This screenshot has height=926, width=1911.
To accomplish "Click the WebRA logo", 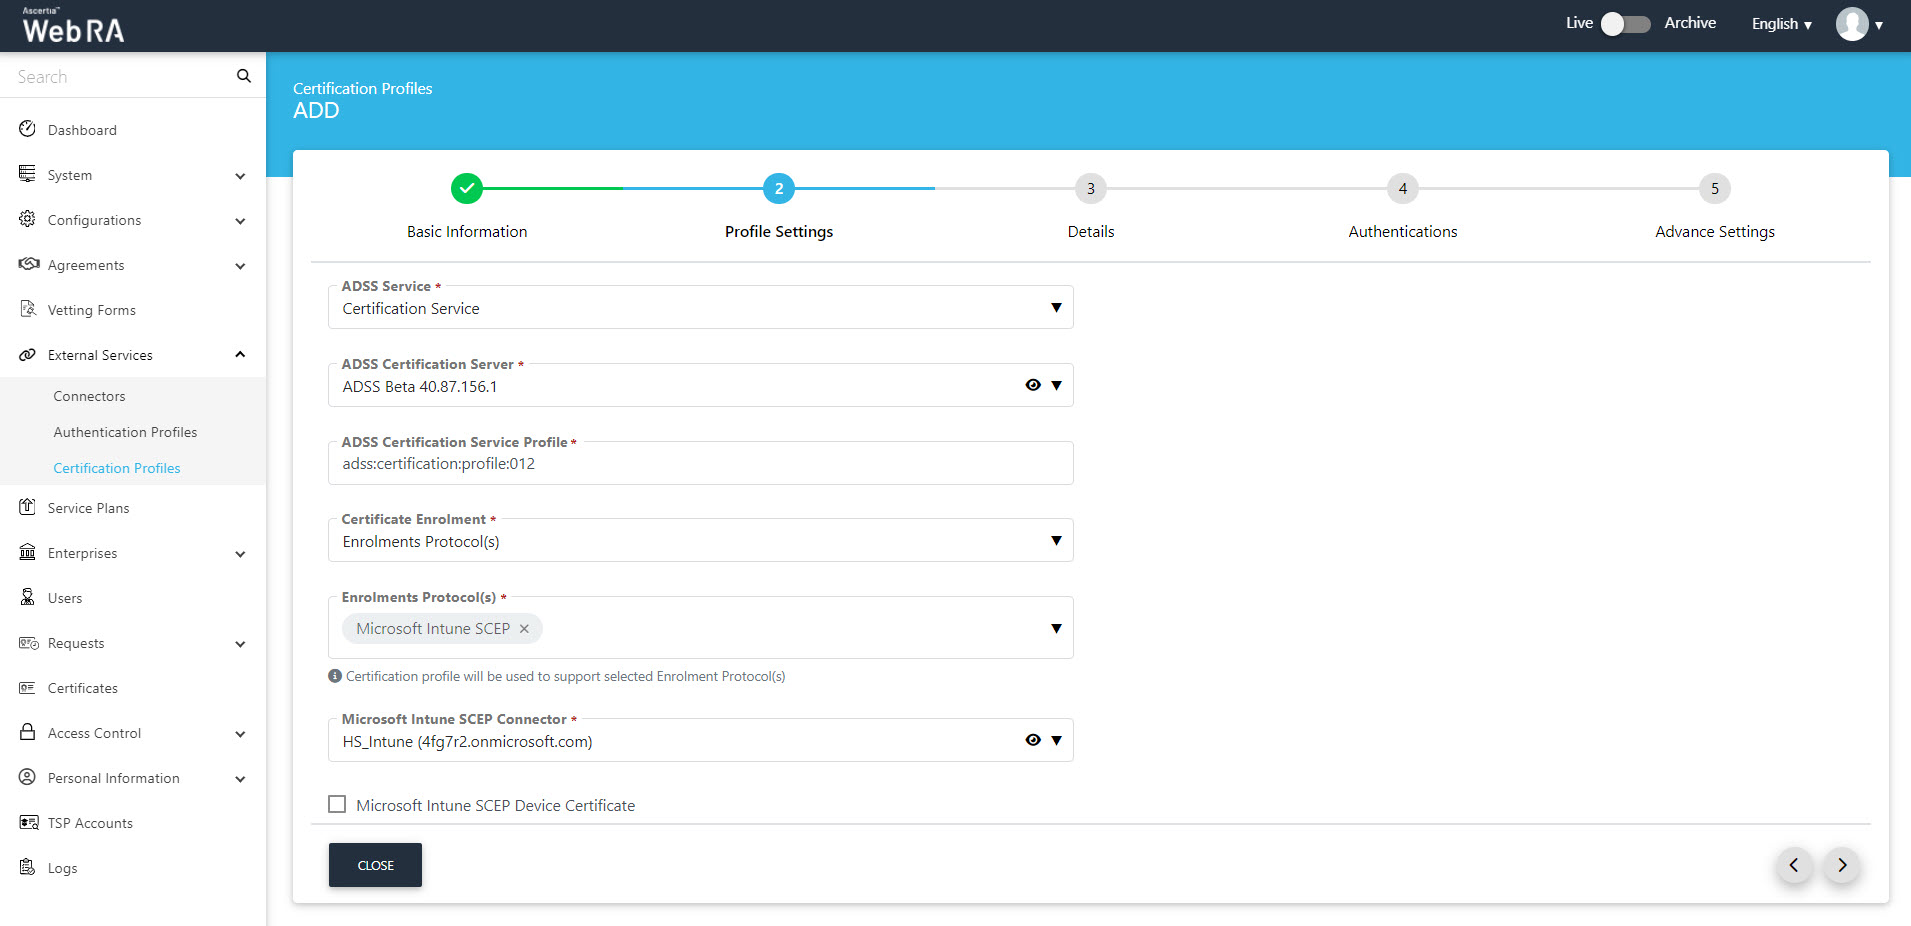I will click(73, 26).
